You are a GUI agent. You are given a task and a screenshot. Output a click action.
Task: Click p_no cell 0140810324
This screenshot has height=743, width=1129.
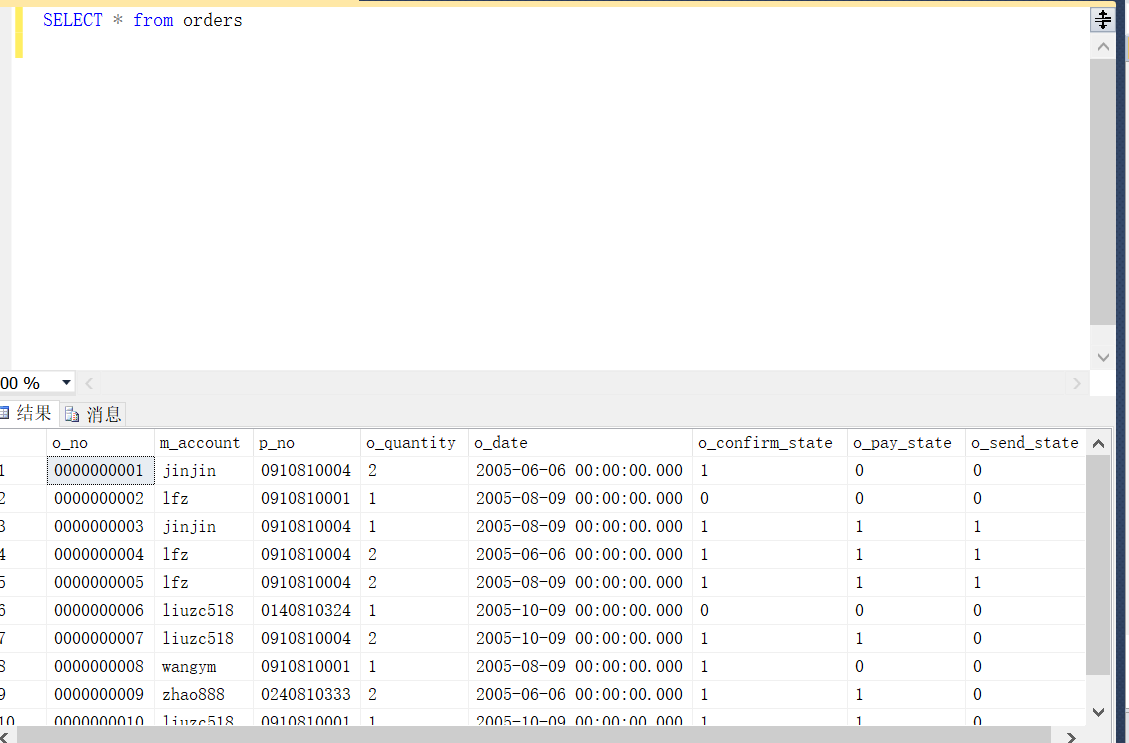point(307,610)
